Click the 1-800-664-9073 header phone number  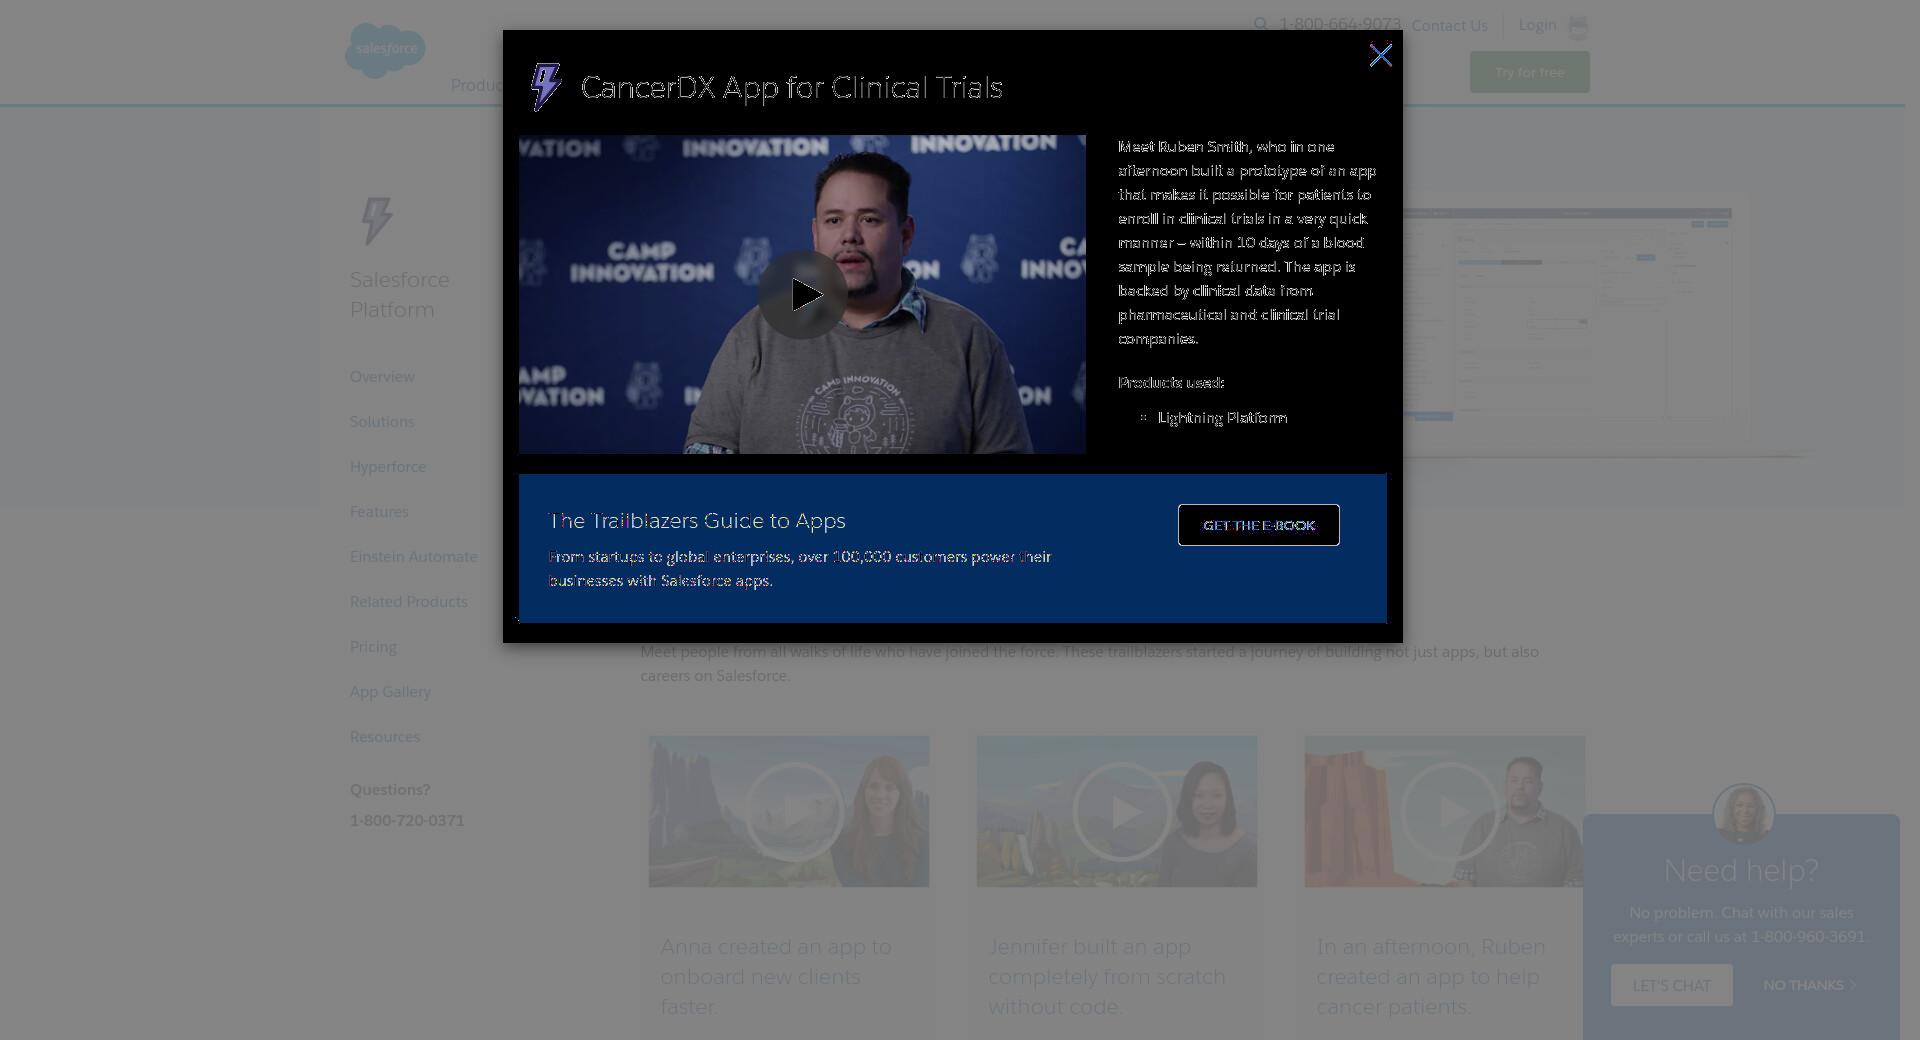point(1340,24)
